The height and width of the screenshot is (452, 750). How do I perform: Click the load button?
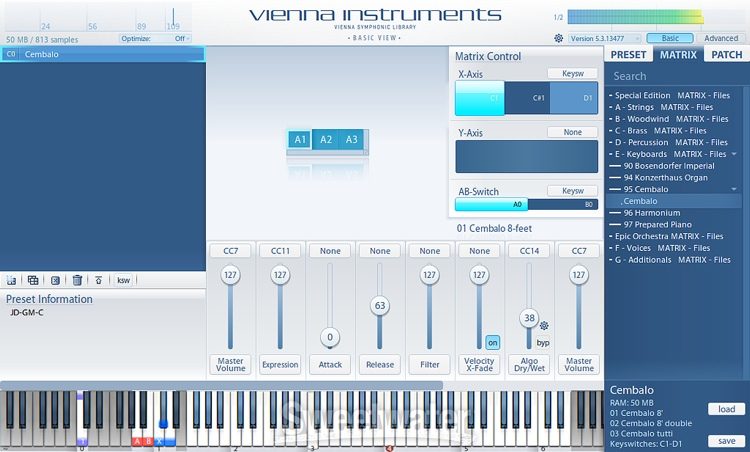click(726, 409)
